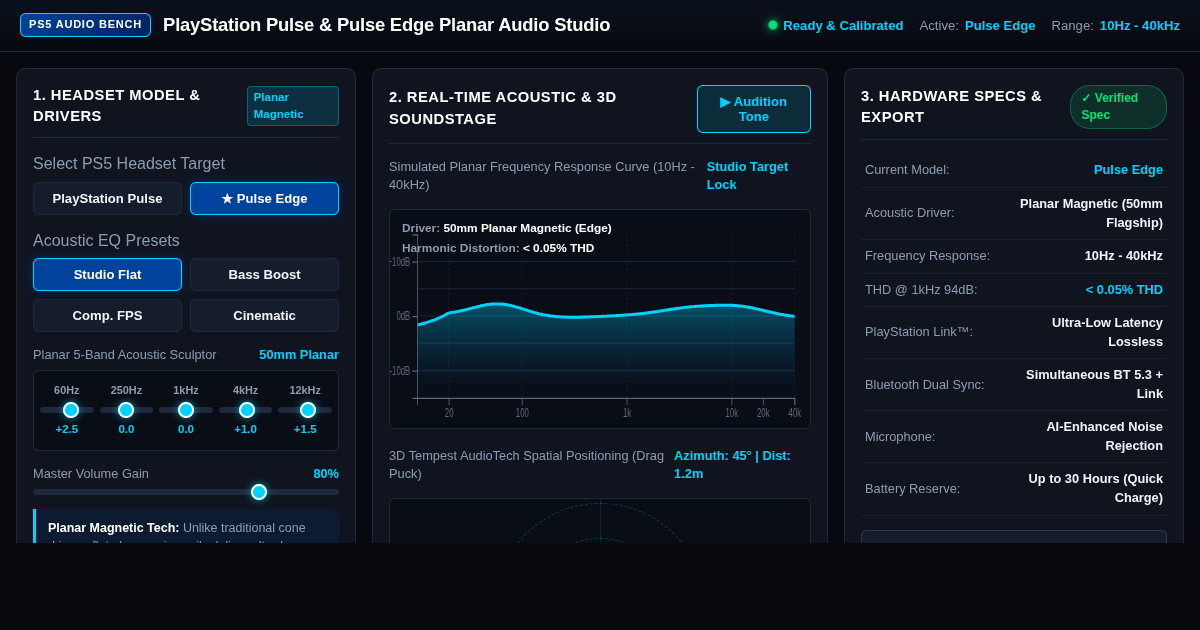This screenshot has width=1200, height=630.
Task: Click the 50mm Planar label
Action: (299, 355)
